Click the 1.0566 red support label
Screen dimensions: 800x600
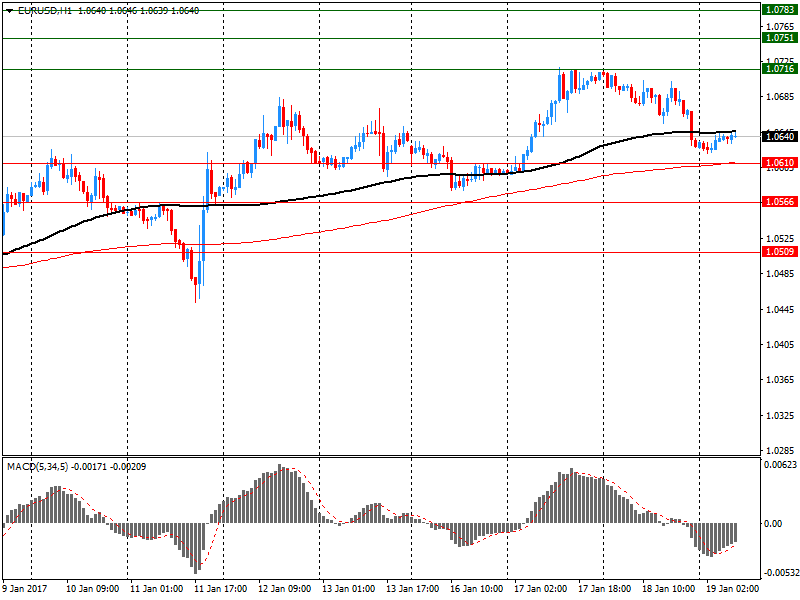tap(780, 202)
